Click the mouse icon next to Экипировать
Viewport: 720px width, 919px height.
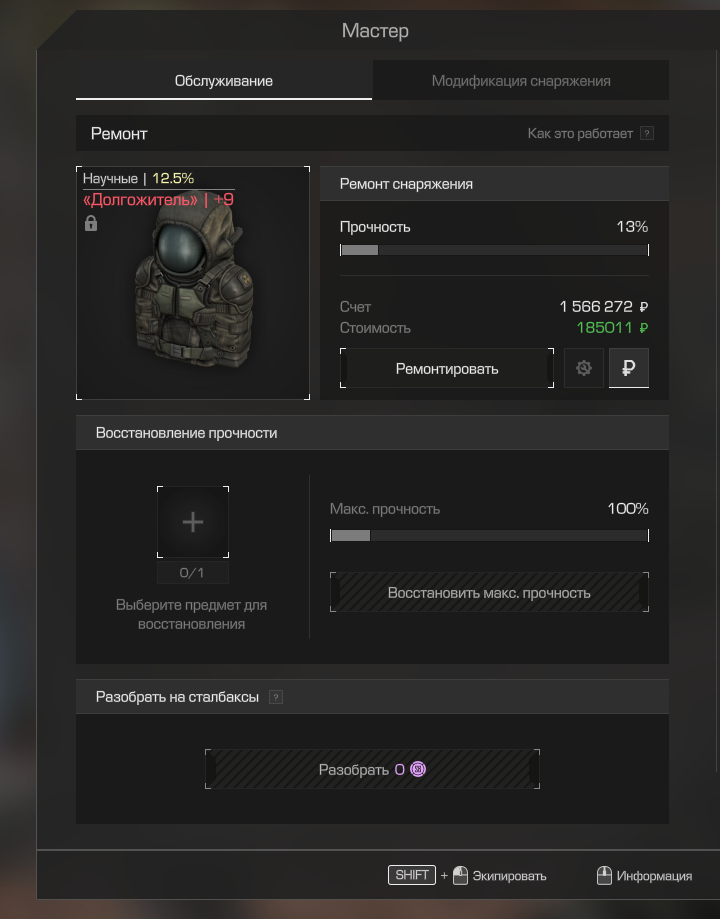pyautogui.click(x=460, y=876)
